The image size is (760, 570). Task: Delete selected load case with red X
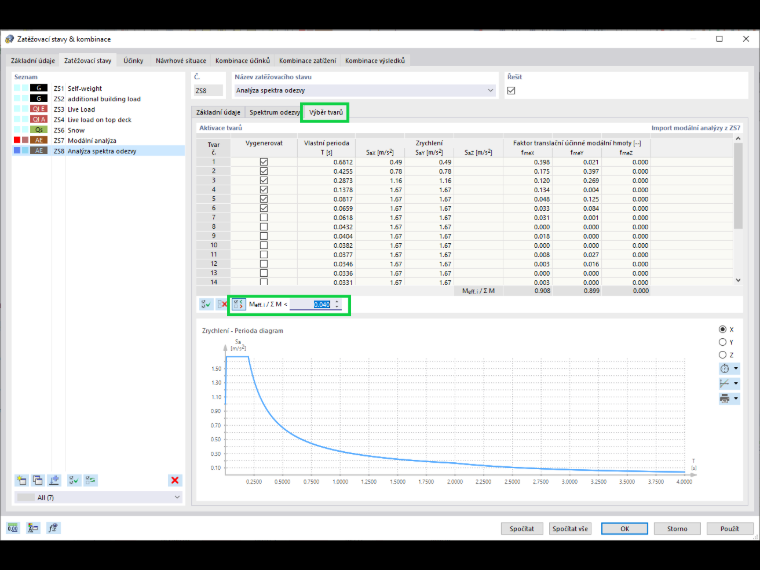tap(175, 480)
